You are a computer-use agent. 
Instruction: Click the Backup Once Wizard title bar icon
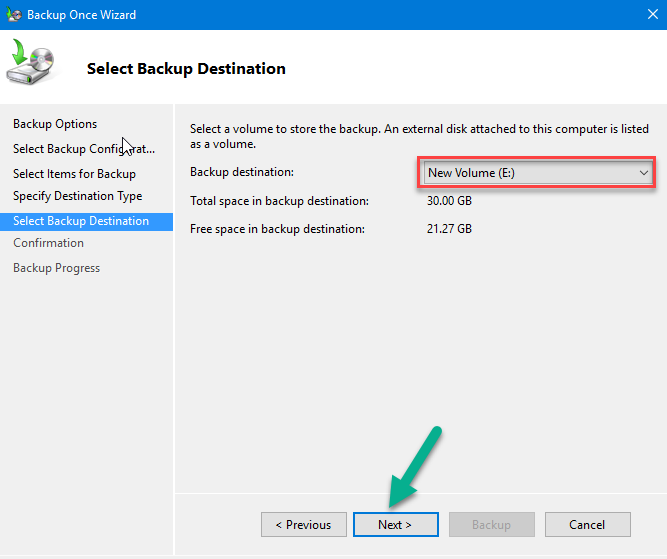pyautogui.click(x=14, y=15)
